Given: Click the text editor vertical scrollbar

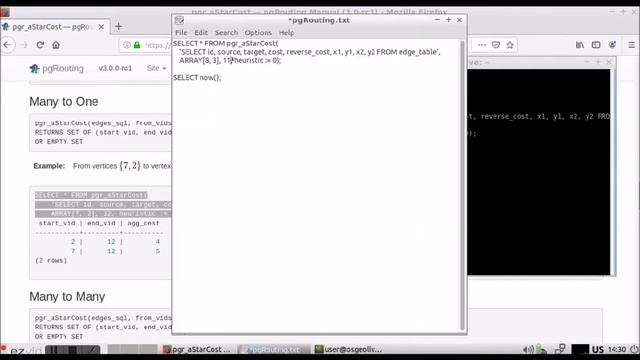Looking at the screenshot, I should click(x=462, y=185).
